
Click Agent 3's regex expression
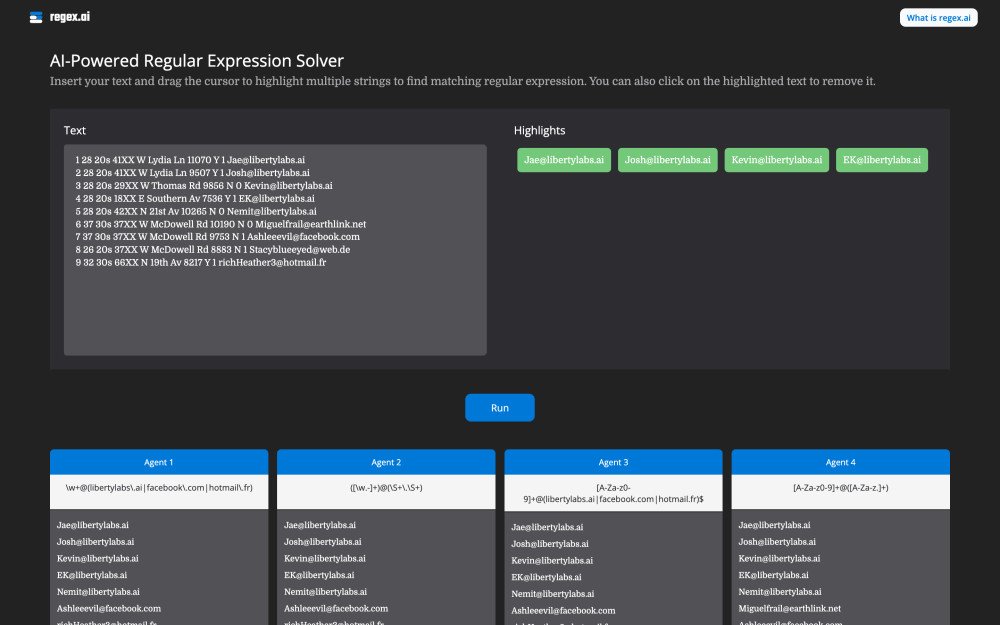click(613, 493)
